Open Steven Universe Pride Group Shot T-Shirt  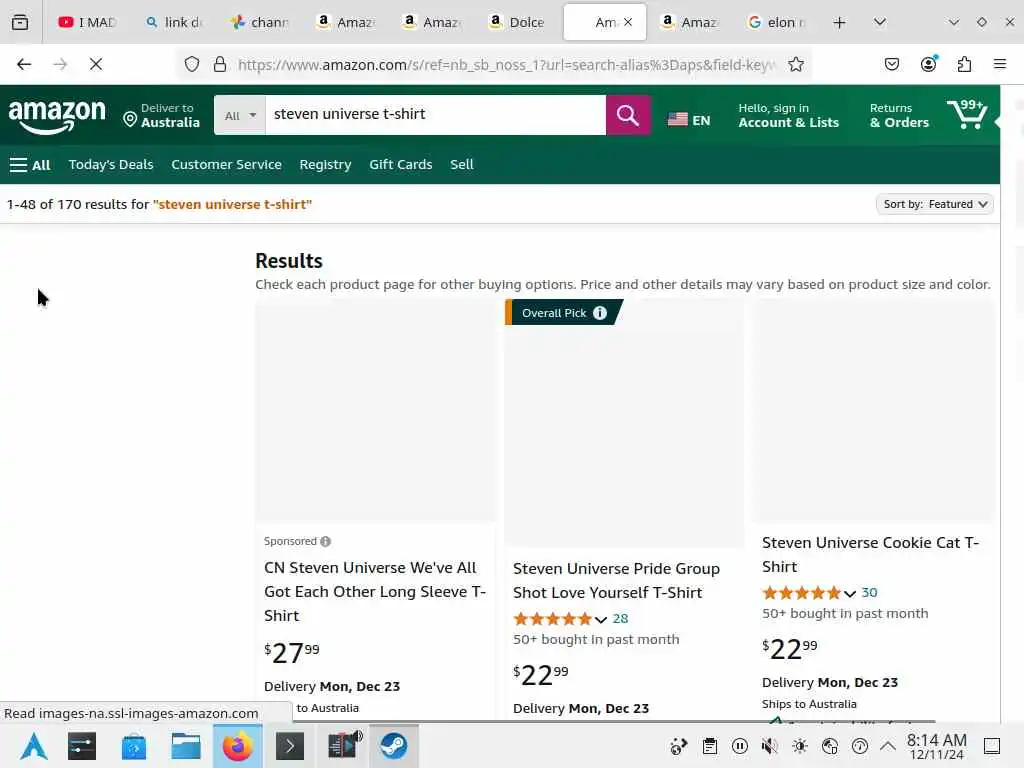click(x=616, y=581)
